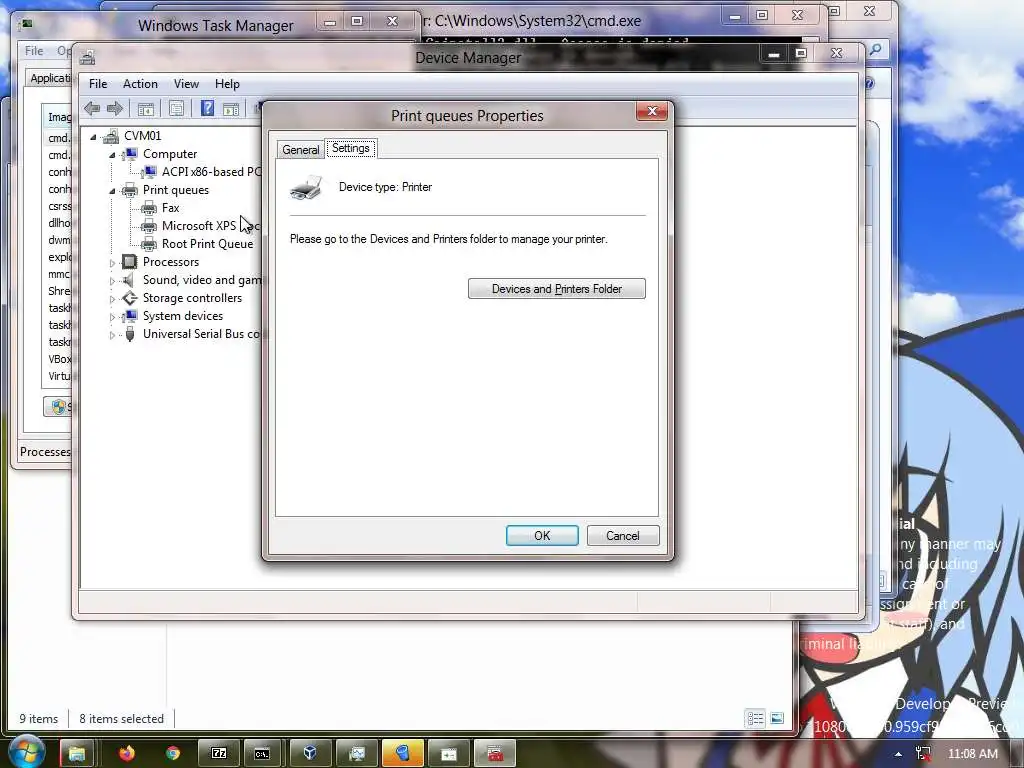Click OK in Print queues Properties
The image size is (1024, 768).
point(542,536)
